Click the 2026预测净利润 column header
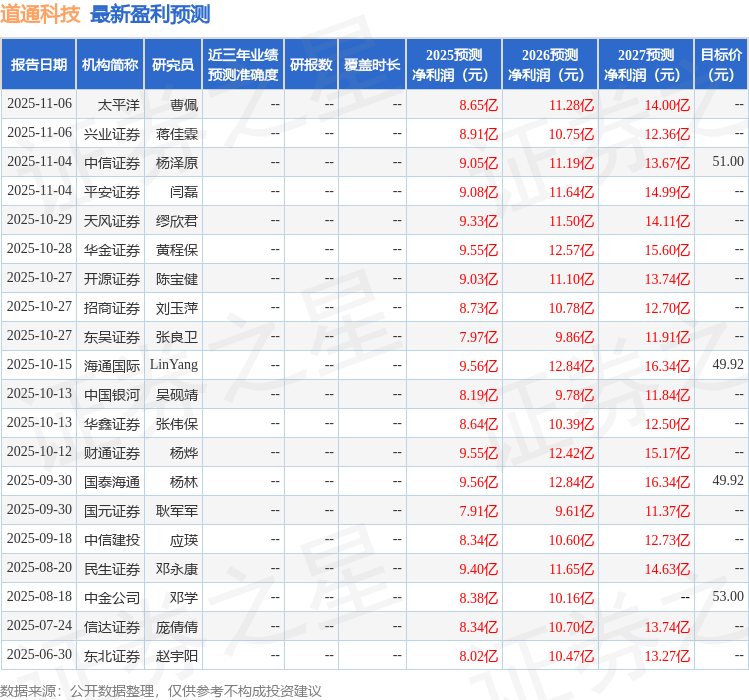The height and width of the screenshot is (700, 749). (550, 65)
